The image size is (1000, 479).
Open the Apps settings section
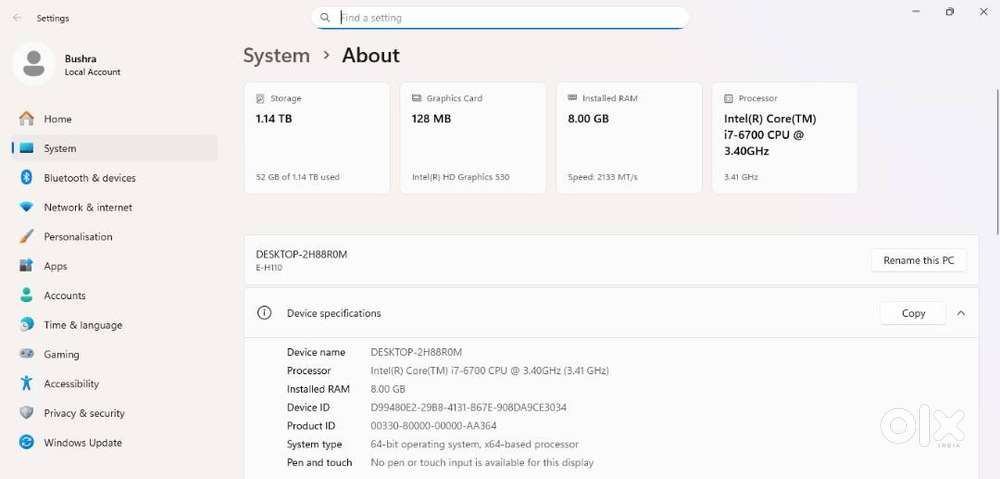point(55,266)
